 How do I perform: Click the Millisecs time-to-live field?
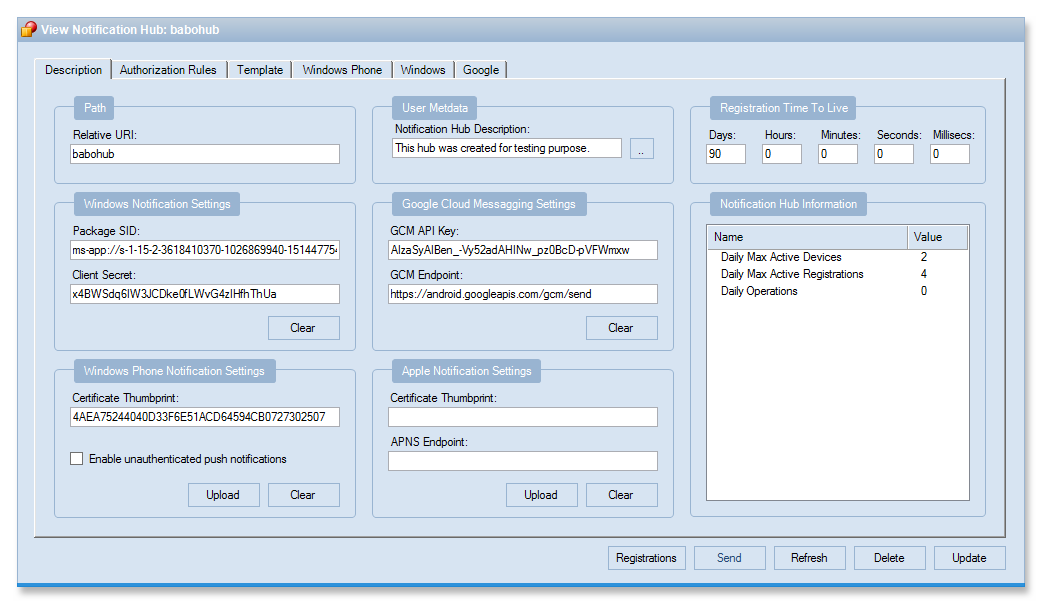(950, 154)
